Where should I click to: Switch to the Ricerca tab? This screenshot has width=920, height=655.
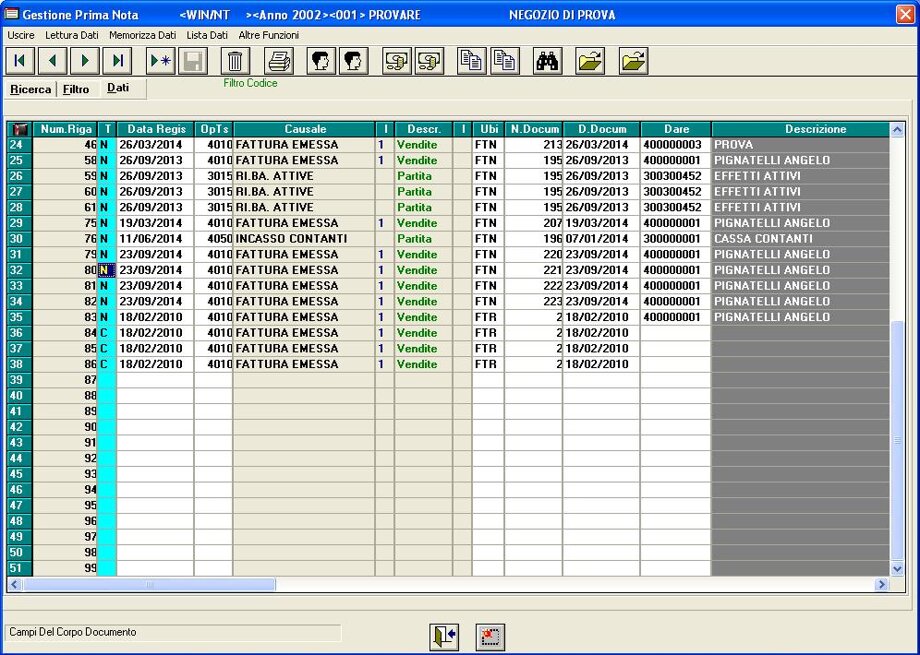coord(30,89)
